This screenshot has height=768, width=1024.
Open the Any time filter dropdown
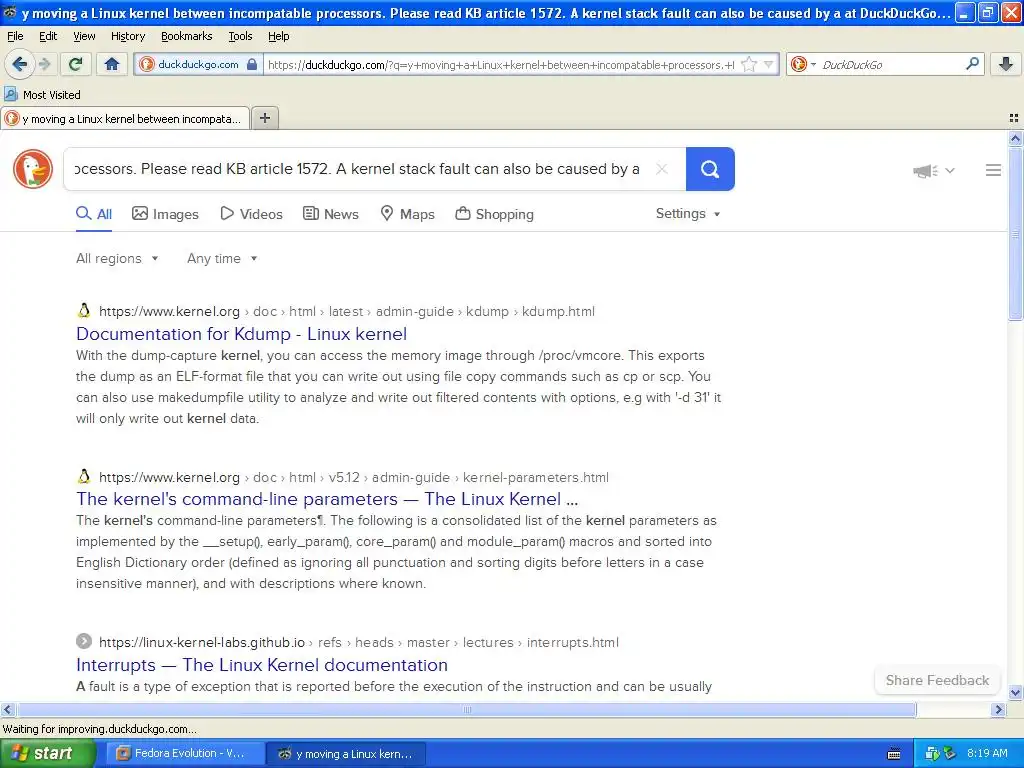coord(222,259)
